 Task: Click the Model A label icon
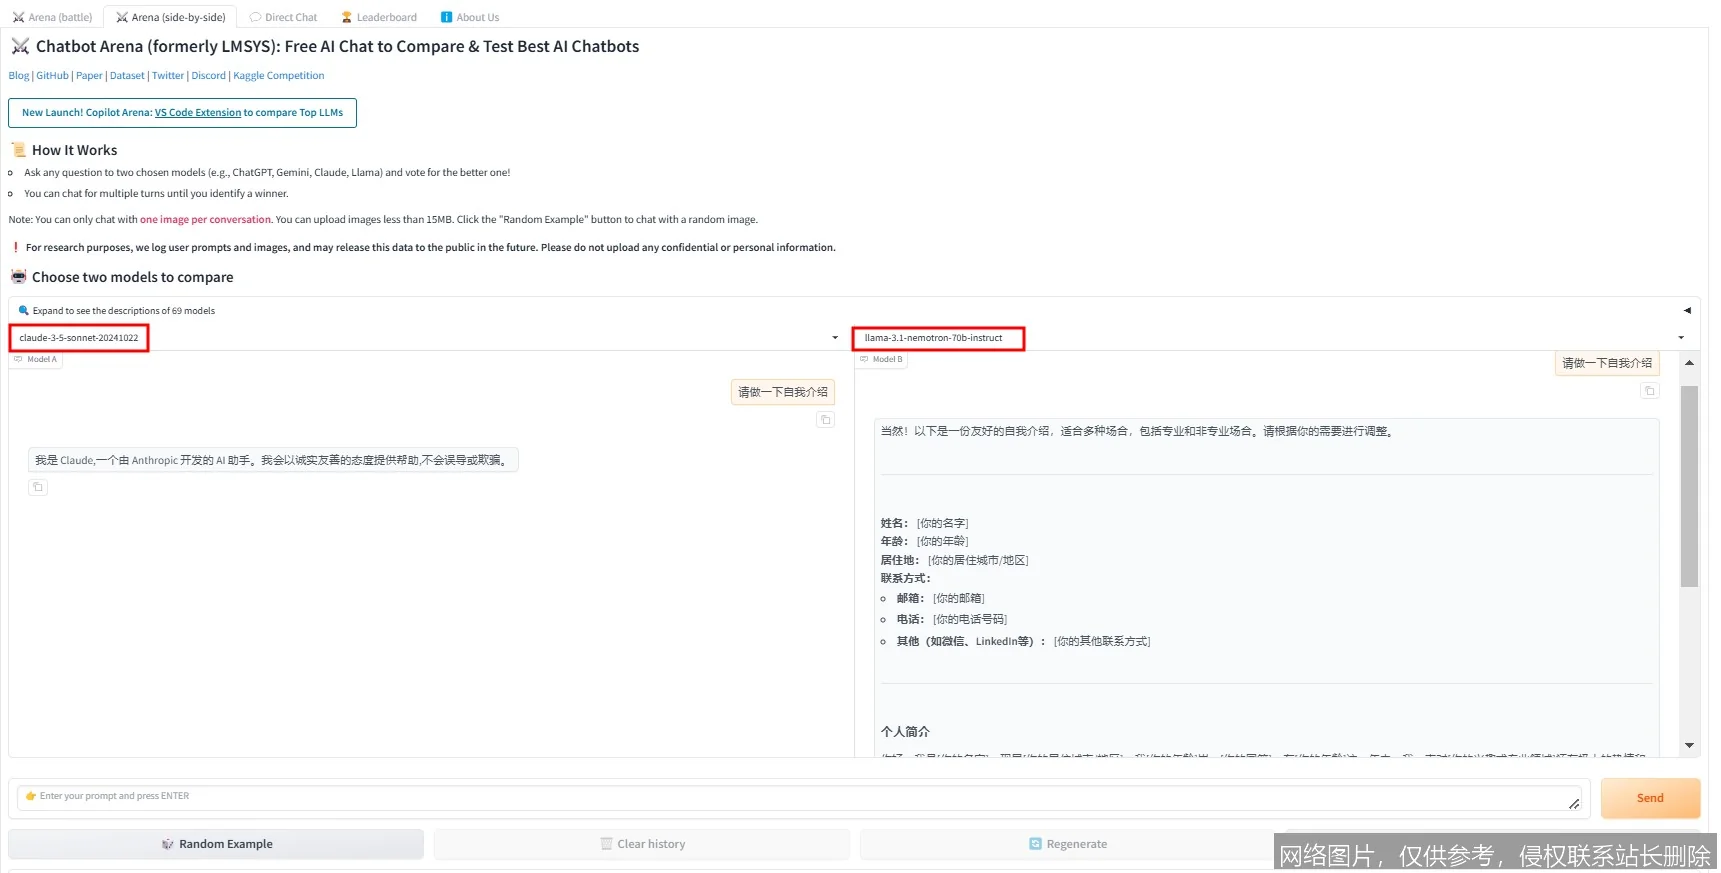click(18, 359)
